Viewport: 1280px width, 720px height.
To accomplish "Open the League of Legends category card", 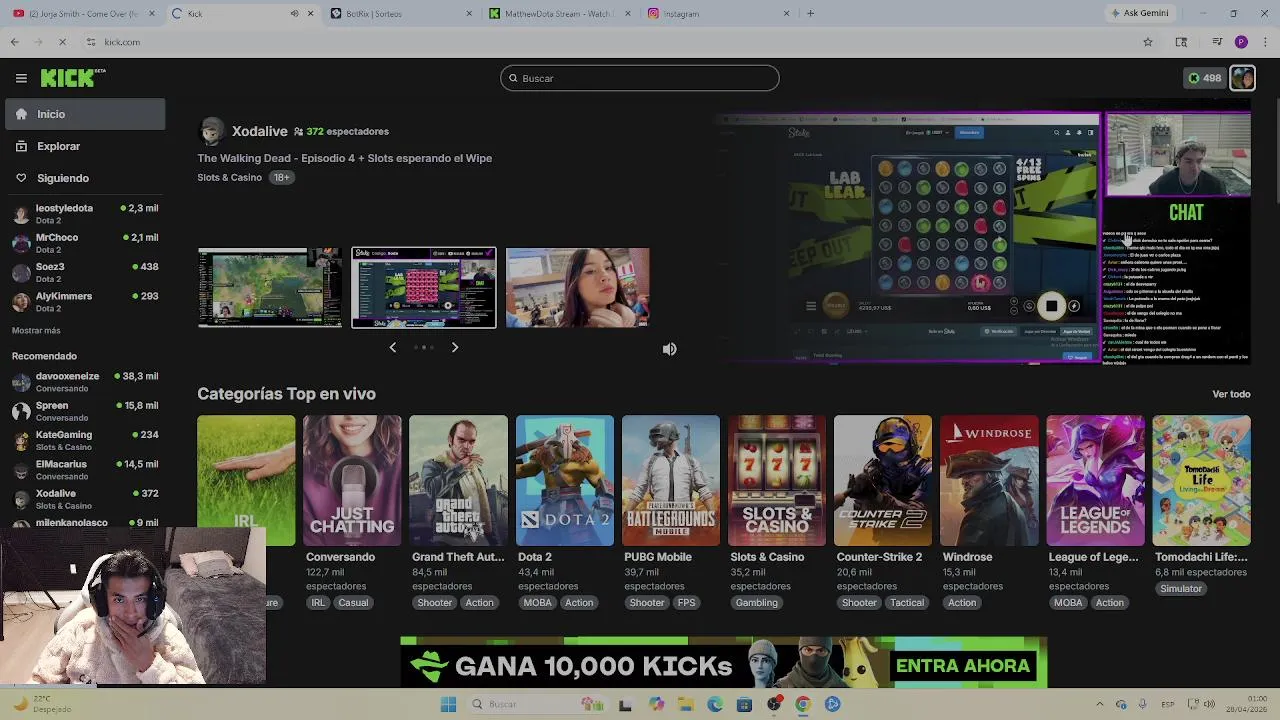I will pyautogui.click(x=1095, y=480).
